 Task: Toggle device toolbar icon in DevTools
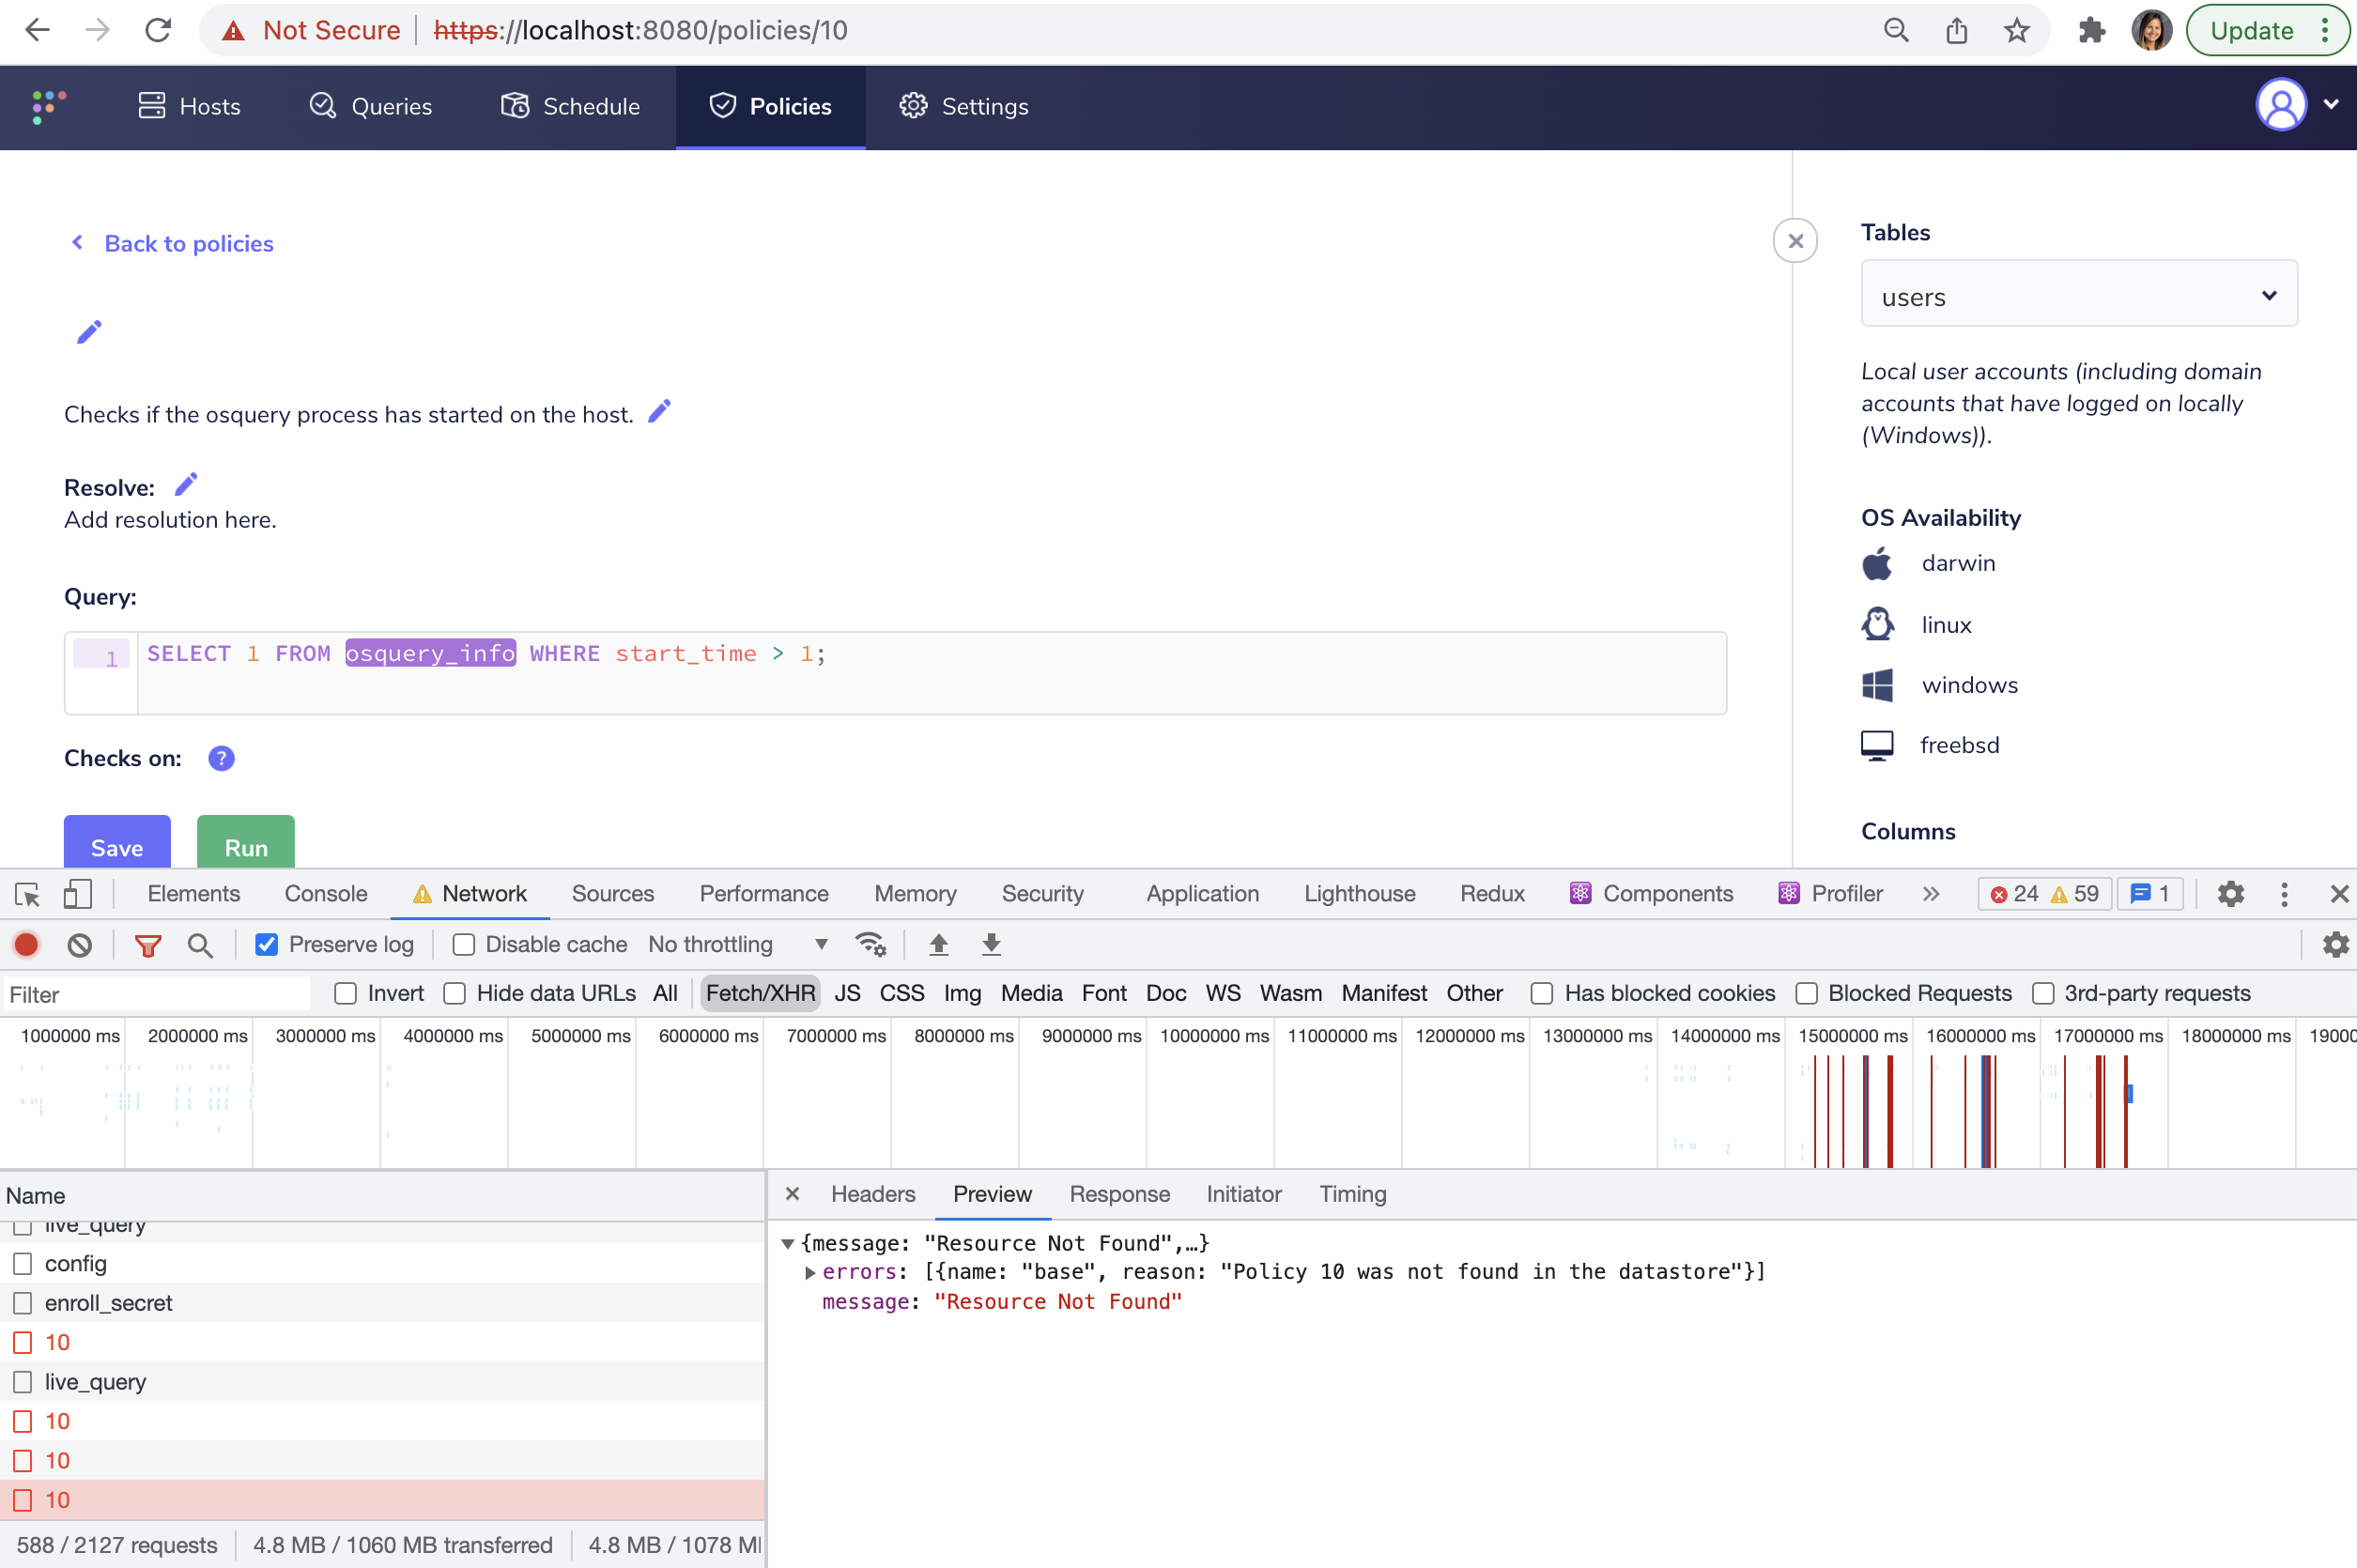[77, 893]
